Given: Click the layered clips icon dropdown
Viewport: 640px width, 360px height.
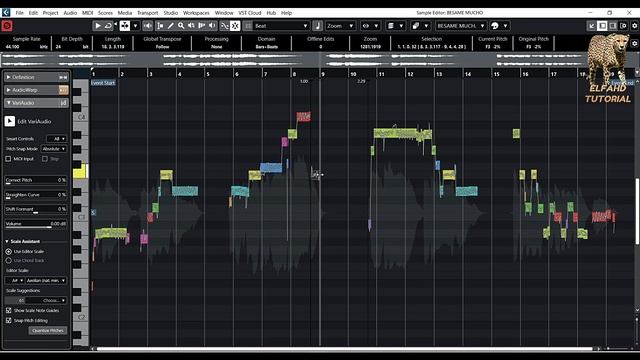Looking at the screenshot, I should pyautogui.click(x=420, y=26).
